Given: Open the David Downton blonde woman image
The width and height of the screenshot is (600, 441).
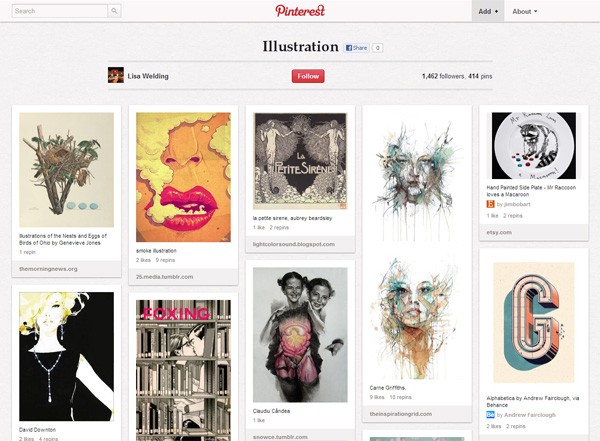Looking at the screenshot, I should coord(67,356).
